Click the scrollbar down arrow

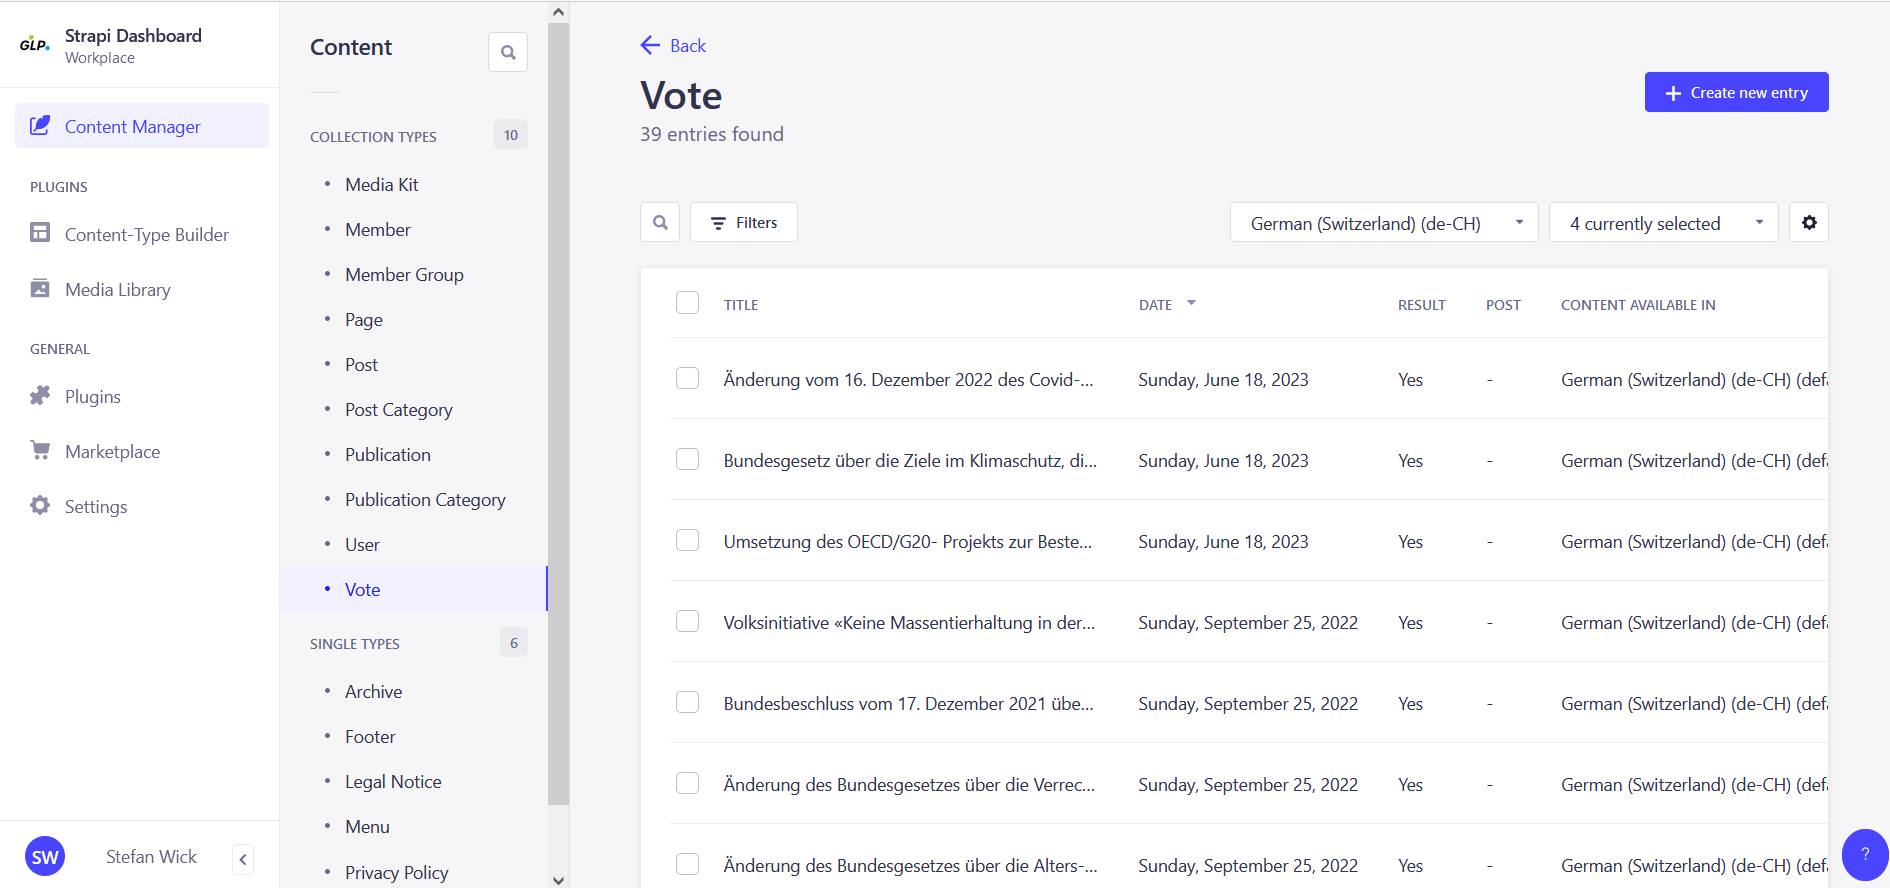coord(559,879)
